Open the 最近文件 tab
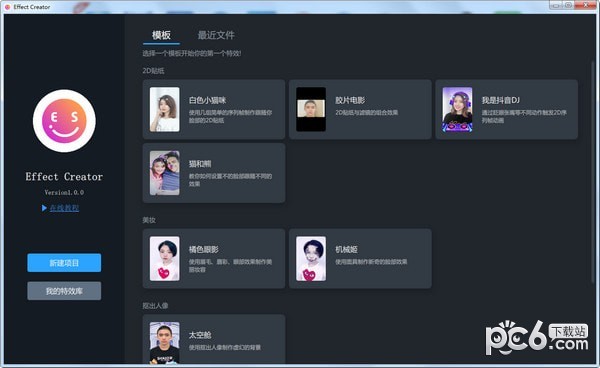The height and width of the screenshot is (368, 600). coord(216,35)
